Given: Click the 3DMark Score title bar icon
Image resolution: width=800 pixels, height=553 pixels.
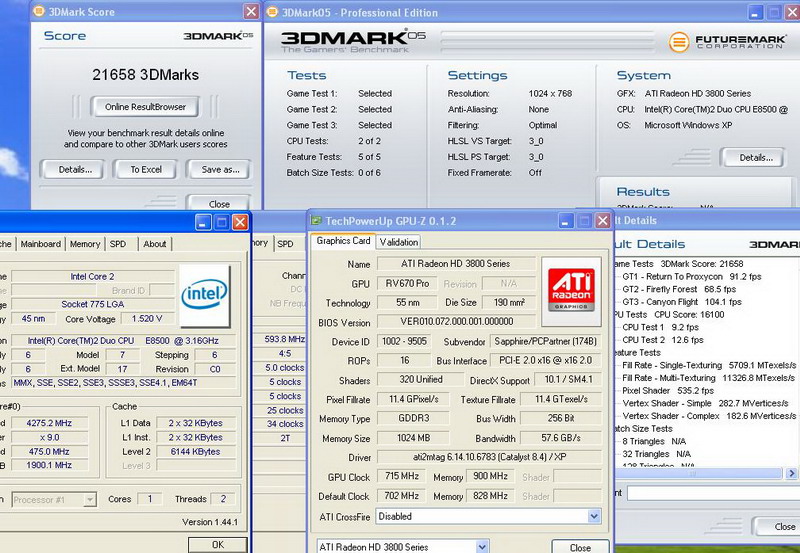Looking at the screenshot, I should 39,11.
